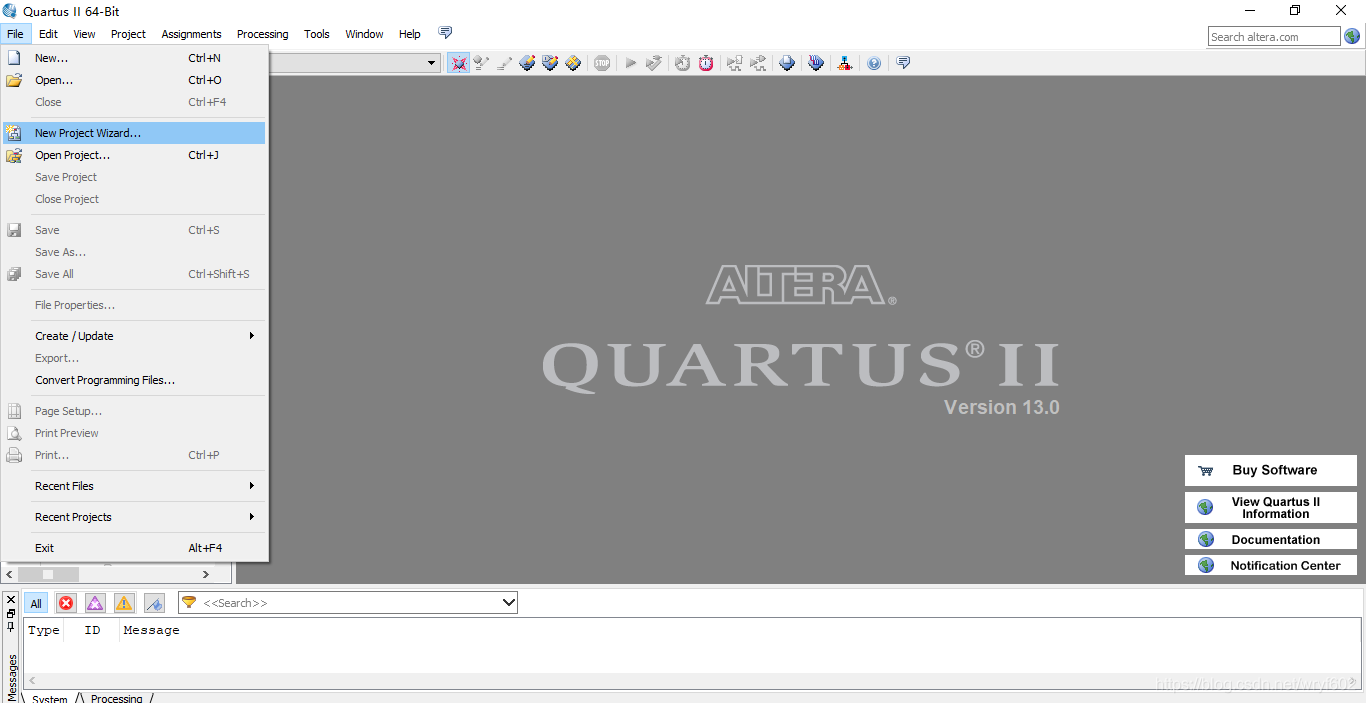Click the blue chip Programmer toolbar icon
The height and width of the screenshot is (703, 1366).
(x=788, y=63)
